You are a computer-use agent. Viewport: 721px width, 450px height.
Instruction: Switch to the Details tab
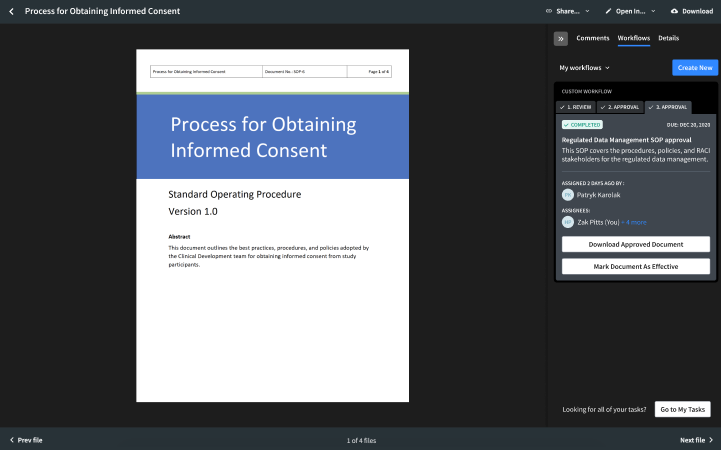[x=668, y=38]
